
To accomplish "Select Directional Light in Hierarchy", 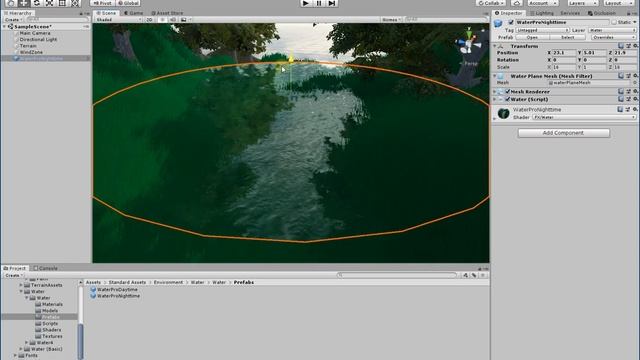I will [x=38, y=40].
